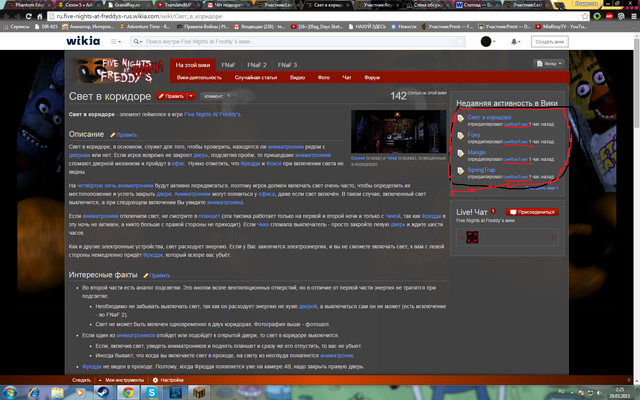Screen dimensions: 640x400
Task: Open the Chrome menu hamburger icon
Action: click(633, 16)
